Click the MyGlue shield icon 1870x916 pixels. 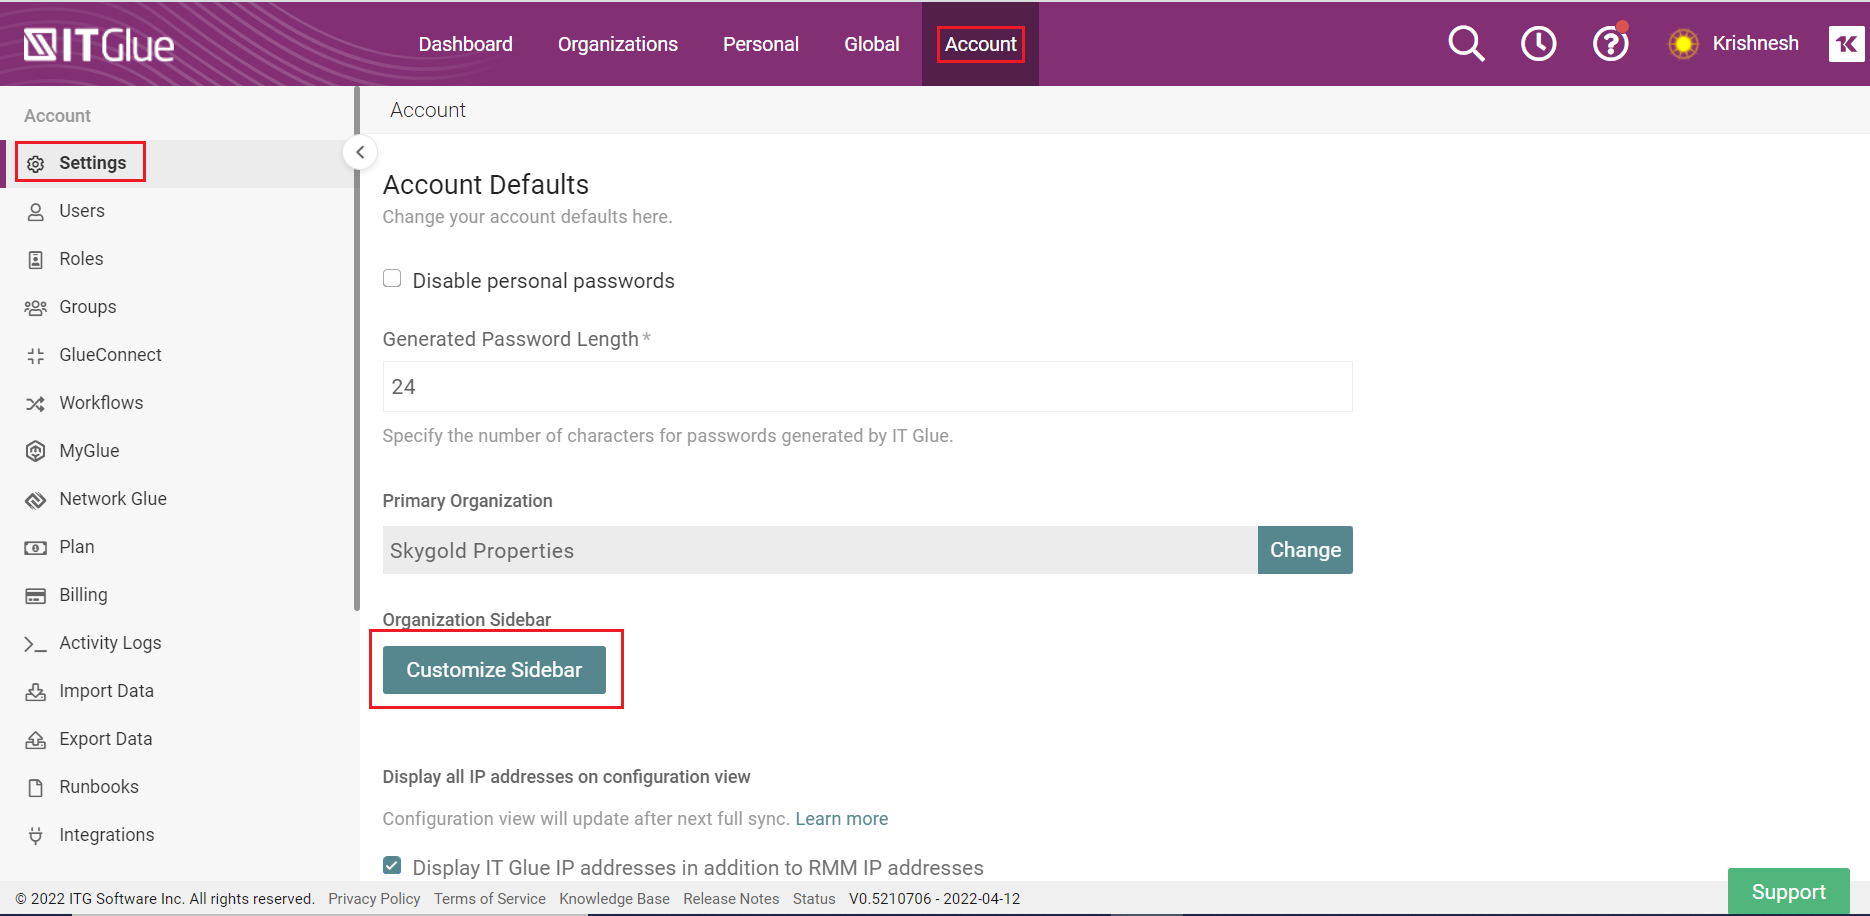pos(36,452)
